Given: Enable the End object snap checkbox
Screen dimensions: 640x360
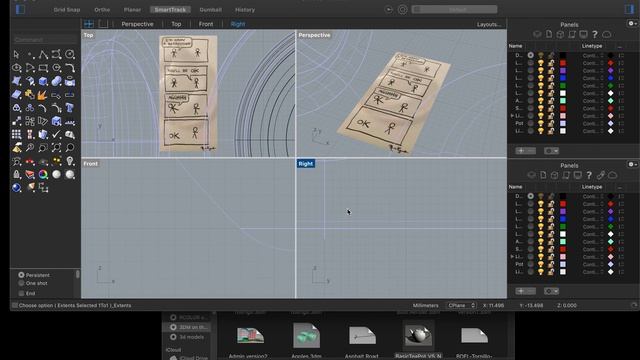Looking at the screenshot, I should click(21, 293).
